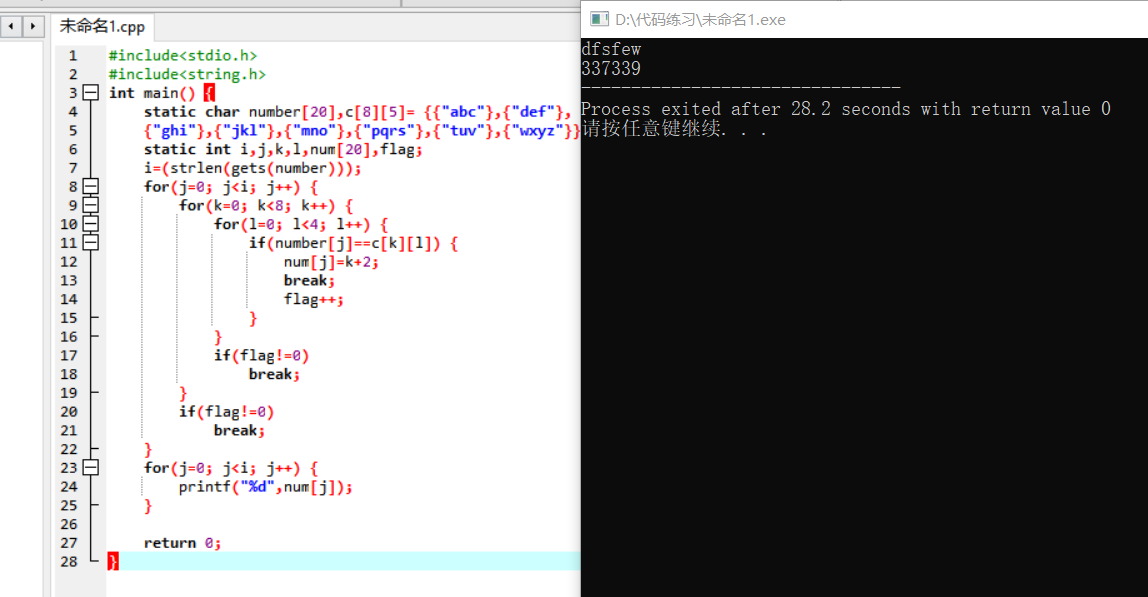The image size is (1148, 597).
Task: Click the console input line dfsfew
Action: [611, 50]
